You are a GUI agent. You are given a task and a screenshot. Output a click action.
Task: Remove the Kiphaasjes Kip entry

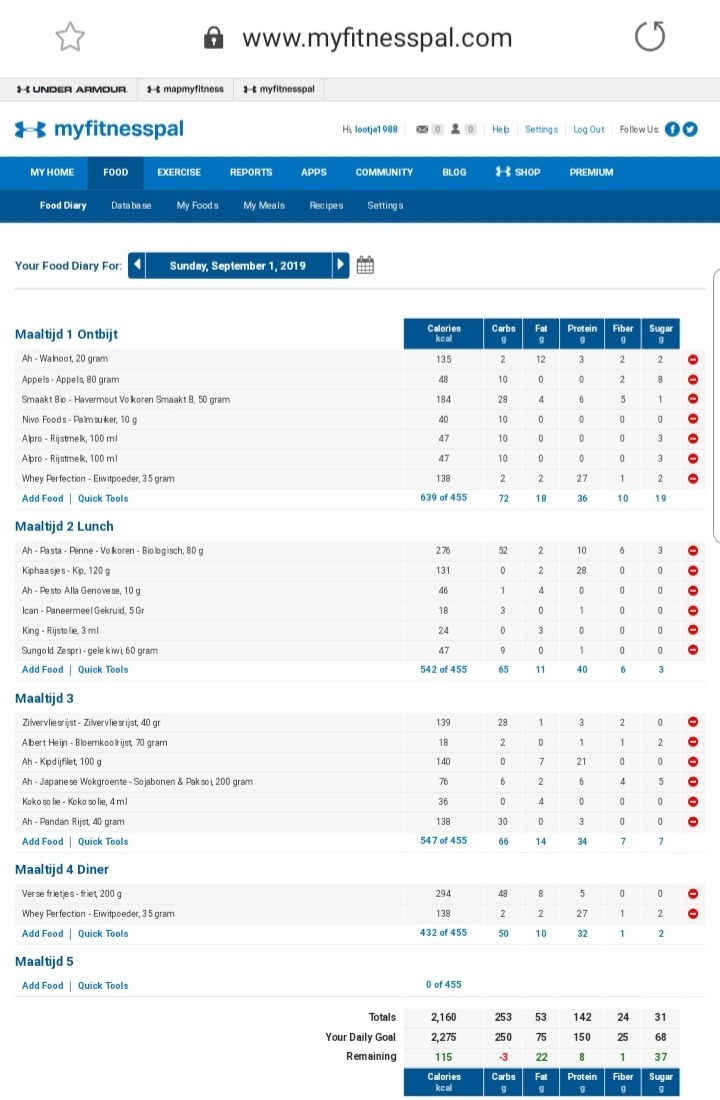click(x=693, y=570)
